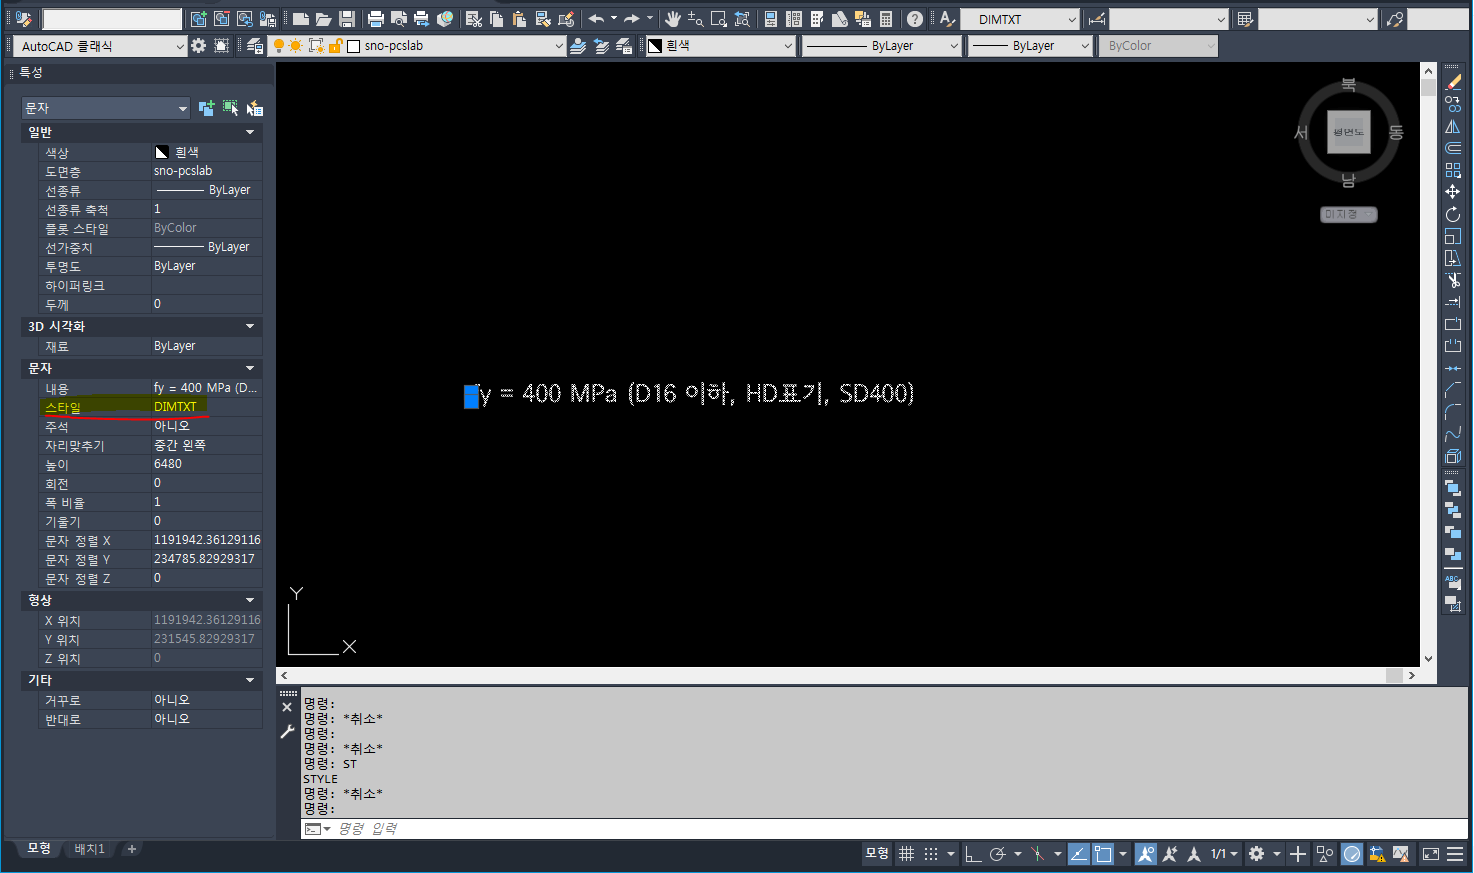
Task: Select the Move tool in right toolbar
Action: pos(1453,192)
